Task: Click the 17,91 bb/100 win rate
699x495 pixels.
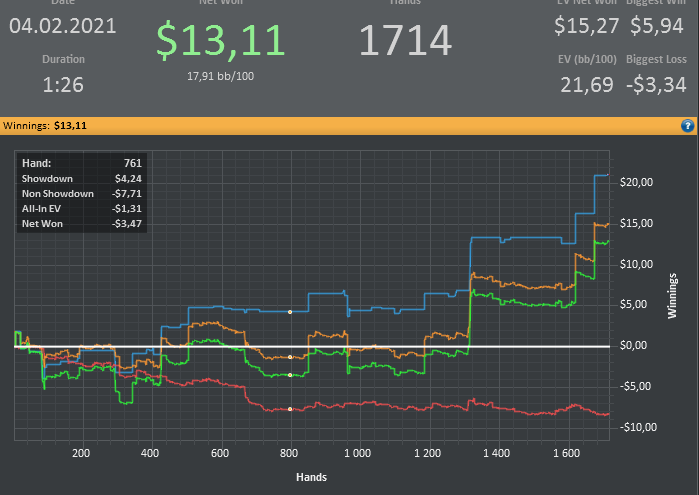Action: coord(221,76)
